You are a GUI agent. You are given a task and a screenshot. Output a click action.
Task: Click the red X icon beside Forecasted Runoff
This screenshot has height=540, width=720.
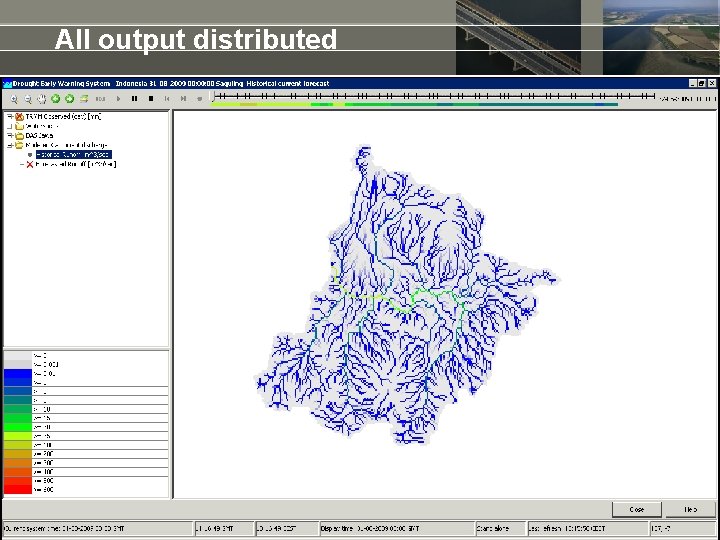click(x=30, y=164)
